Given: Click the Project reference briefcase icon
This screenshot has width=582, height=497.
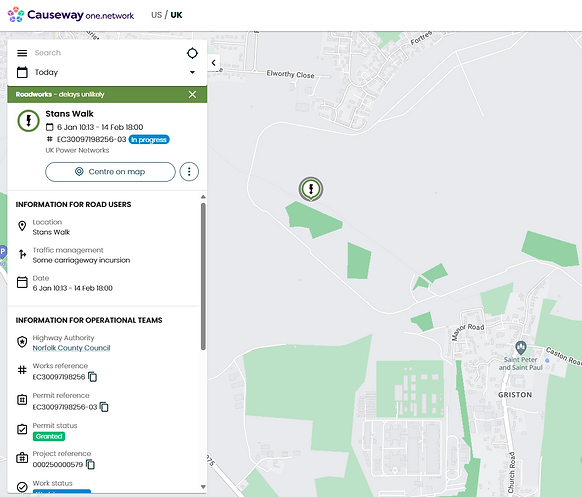Looking at the screenshot, I should coord(22,458).
